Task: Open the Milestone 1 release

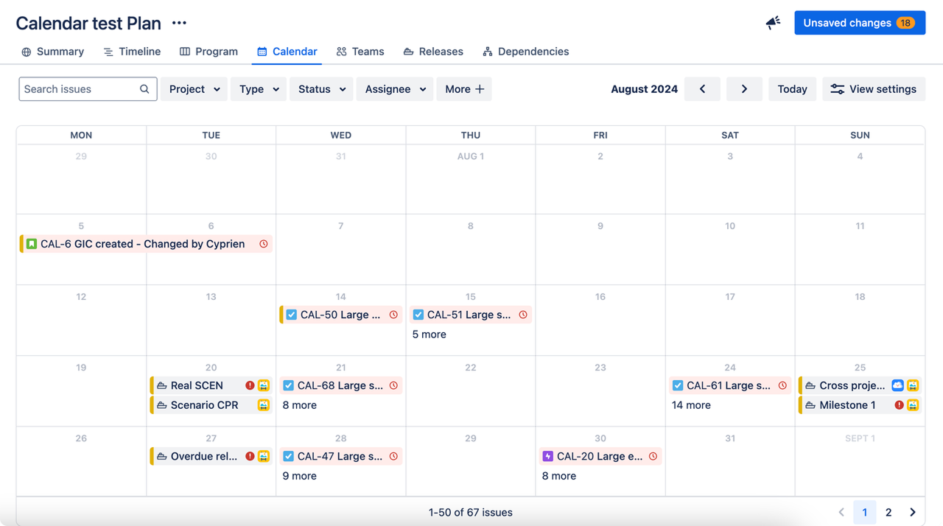Action: pyautogui.click(x=860, y=405)
